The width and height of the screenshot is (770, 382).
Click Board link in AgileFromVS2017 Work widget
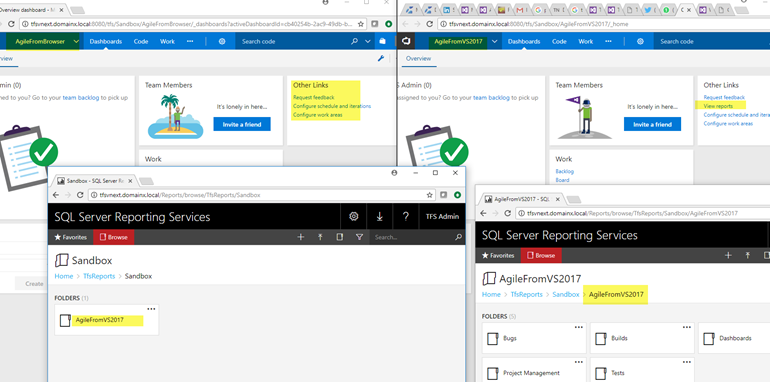[562, 180]
